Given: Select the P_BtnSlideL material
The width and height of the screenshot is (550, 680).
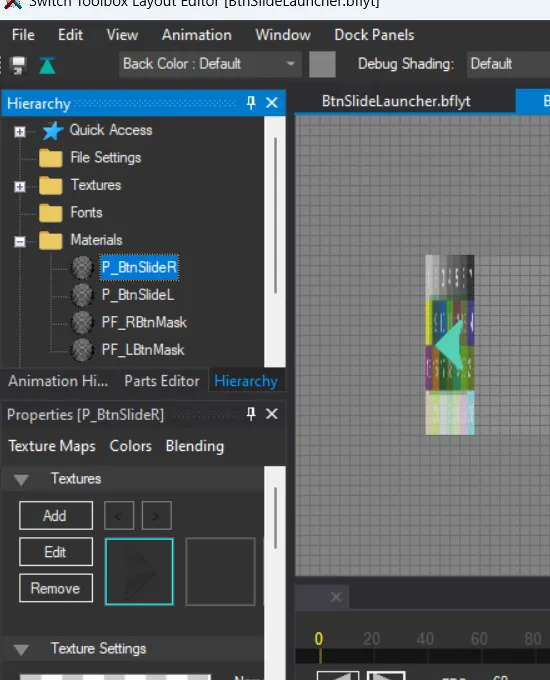Looking at the screenshot, I should coord(138,295).
